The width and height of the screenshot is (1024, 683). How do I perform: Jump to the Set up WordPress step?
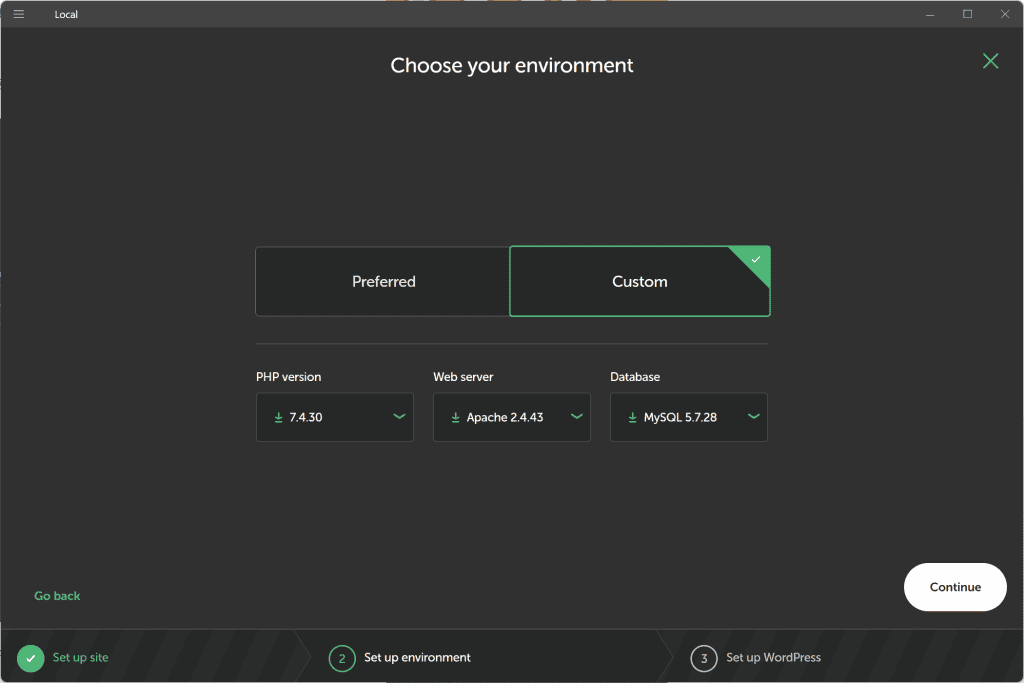[773, 658]
